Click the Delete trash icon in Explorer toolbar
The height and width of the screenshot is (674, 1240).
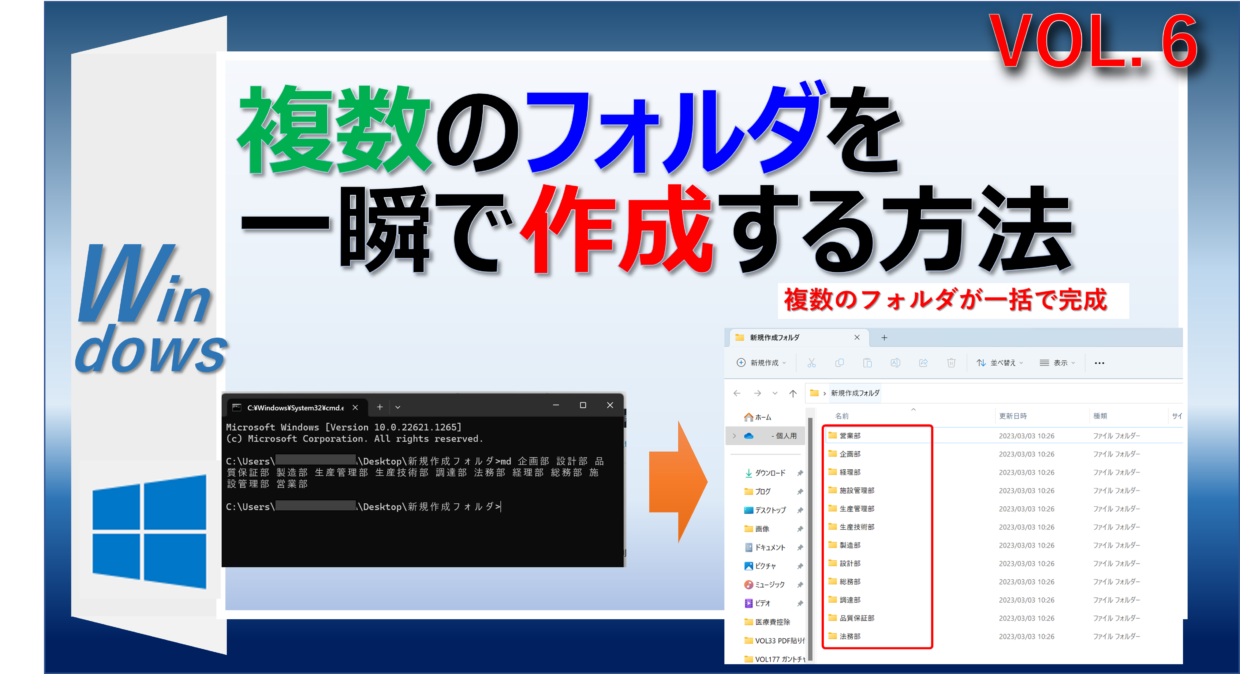(x=951, y=363)
